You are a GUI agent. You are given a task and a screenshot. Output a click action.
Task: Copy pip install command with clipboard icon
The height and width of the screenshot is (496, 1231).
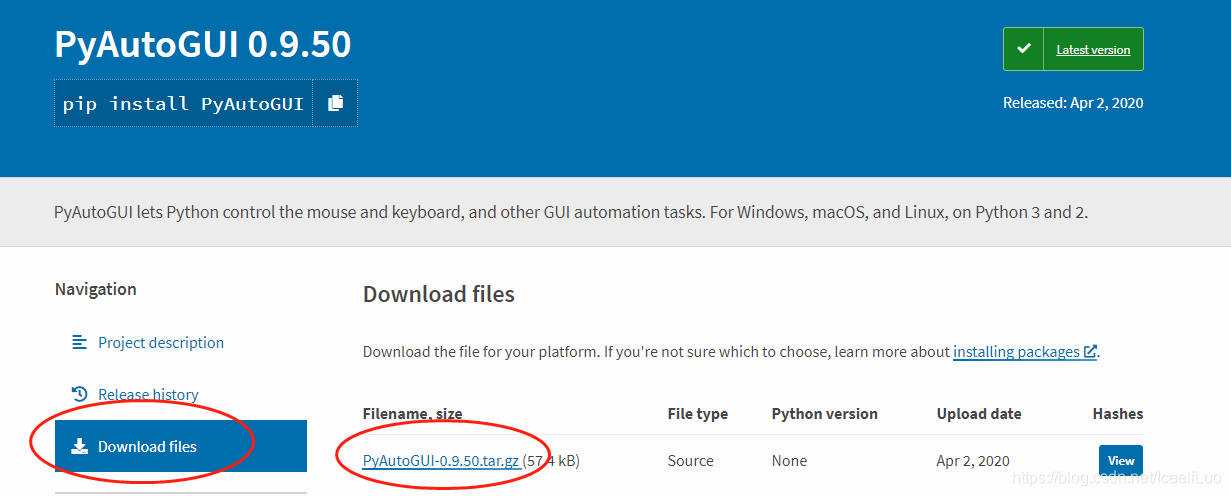pos(335,103)
